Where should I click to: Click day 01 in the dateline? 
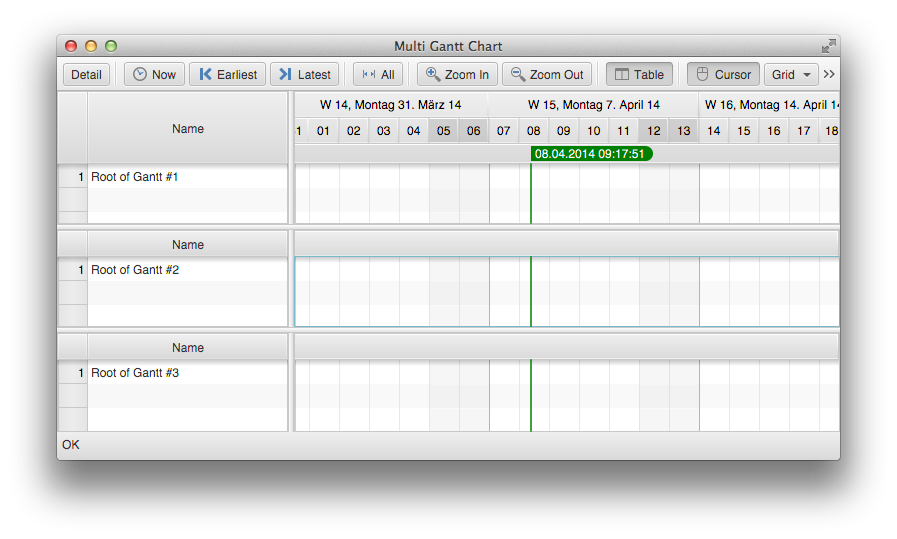323,130
